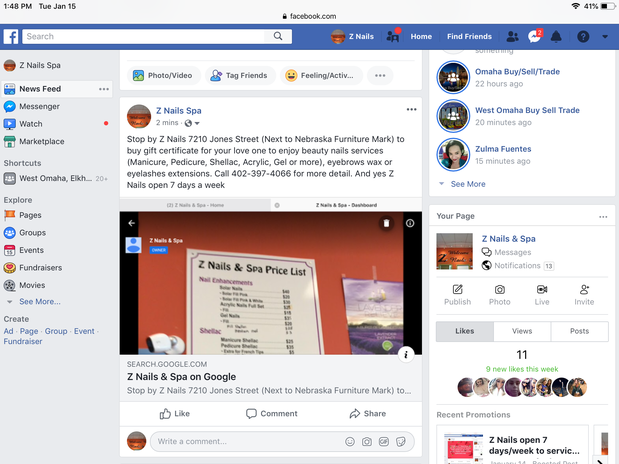The image size is (619, 464).
Task: Select the Posts tab
Action: click(579, 331)
